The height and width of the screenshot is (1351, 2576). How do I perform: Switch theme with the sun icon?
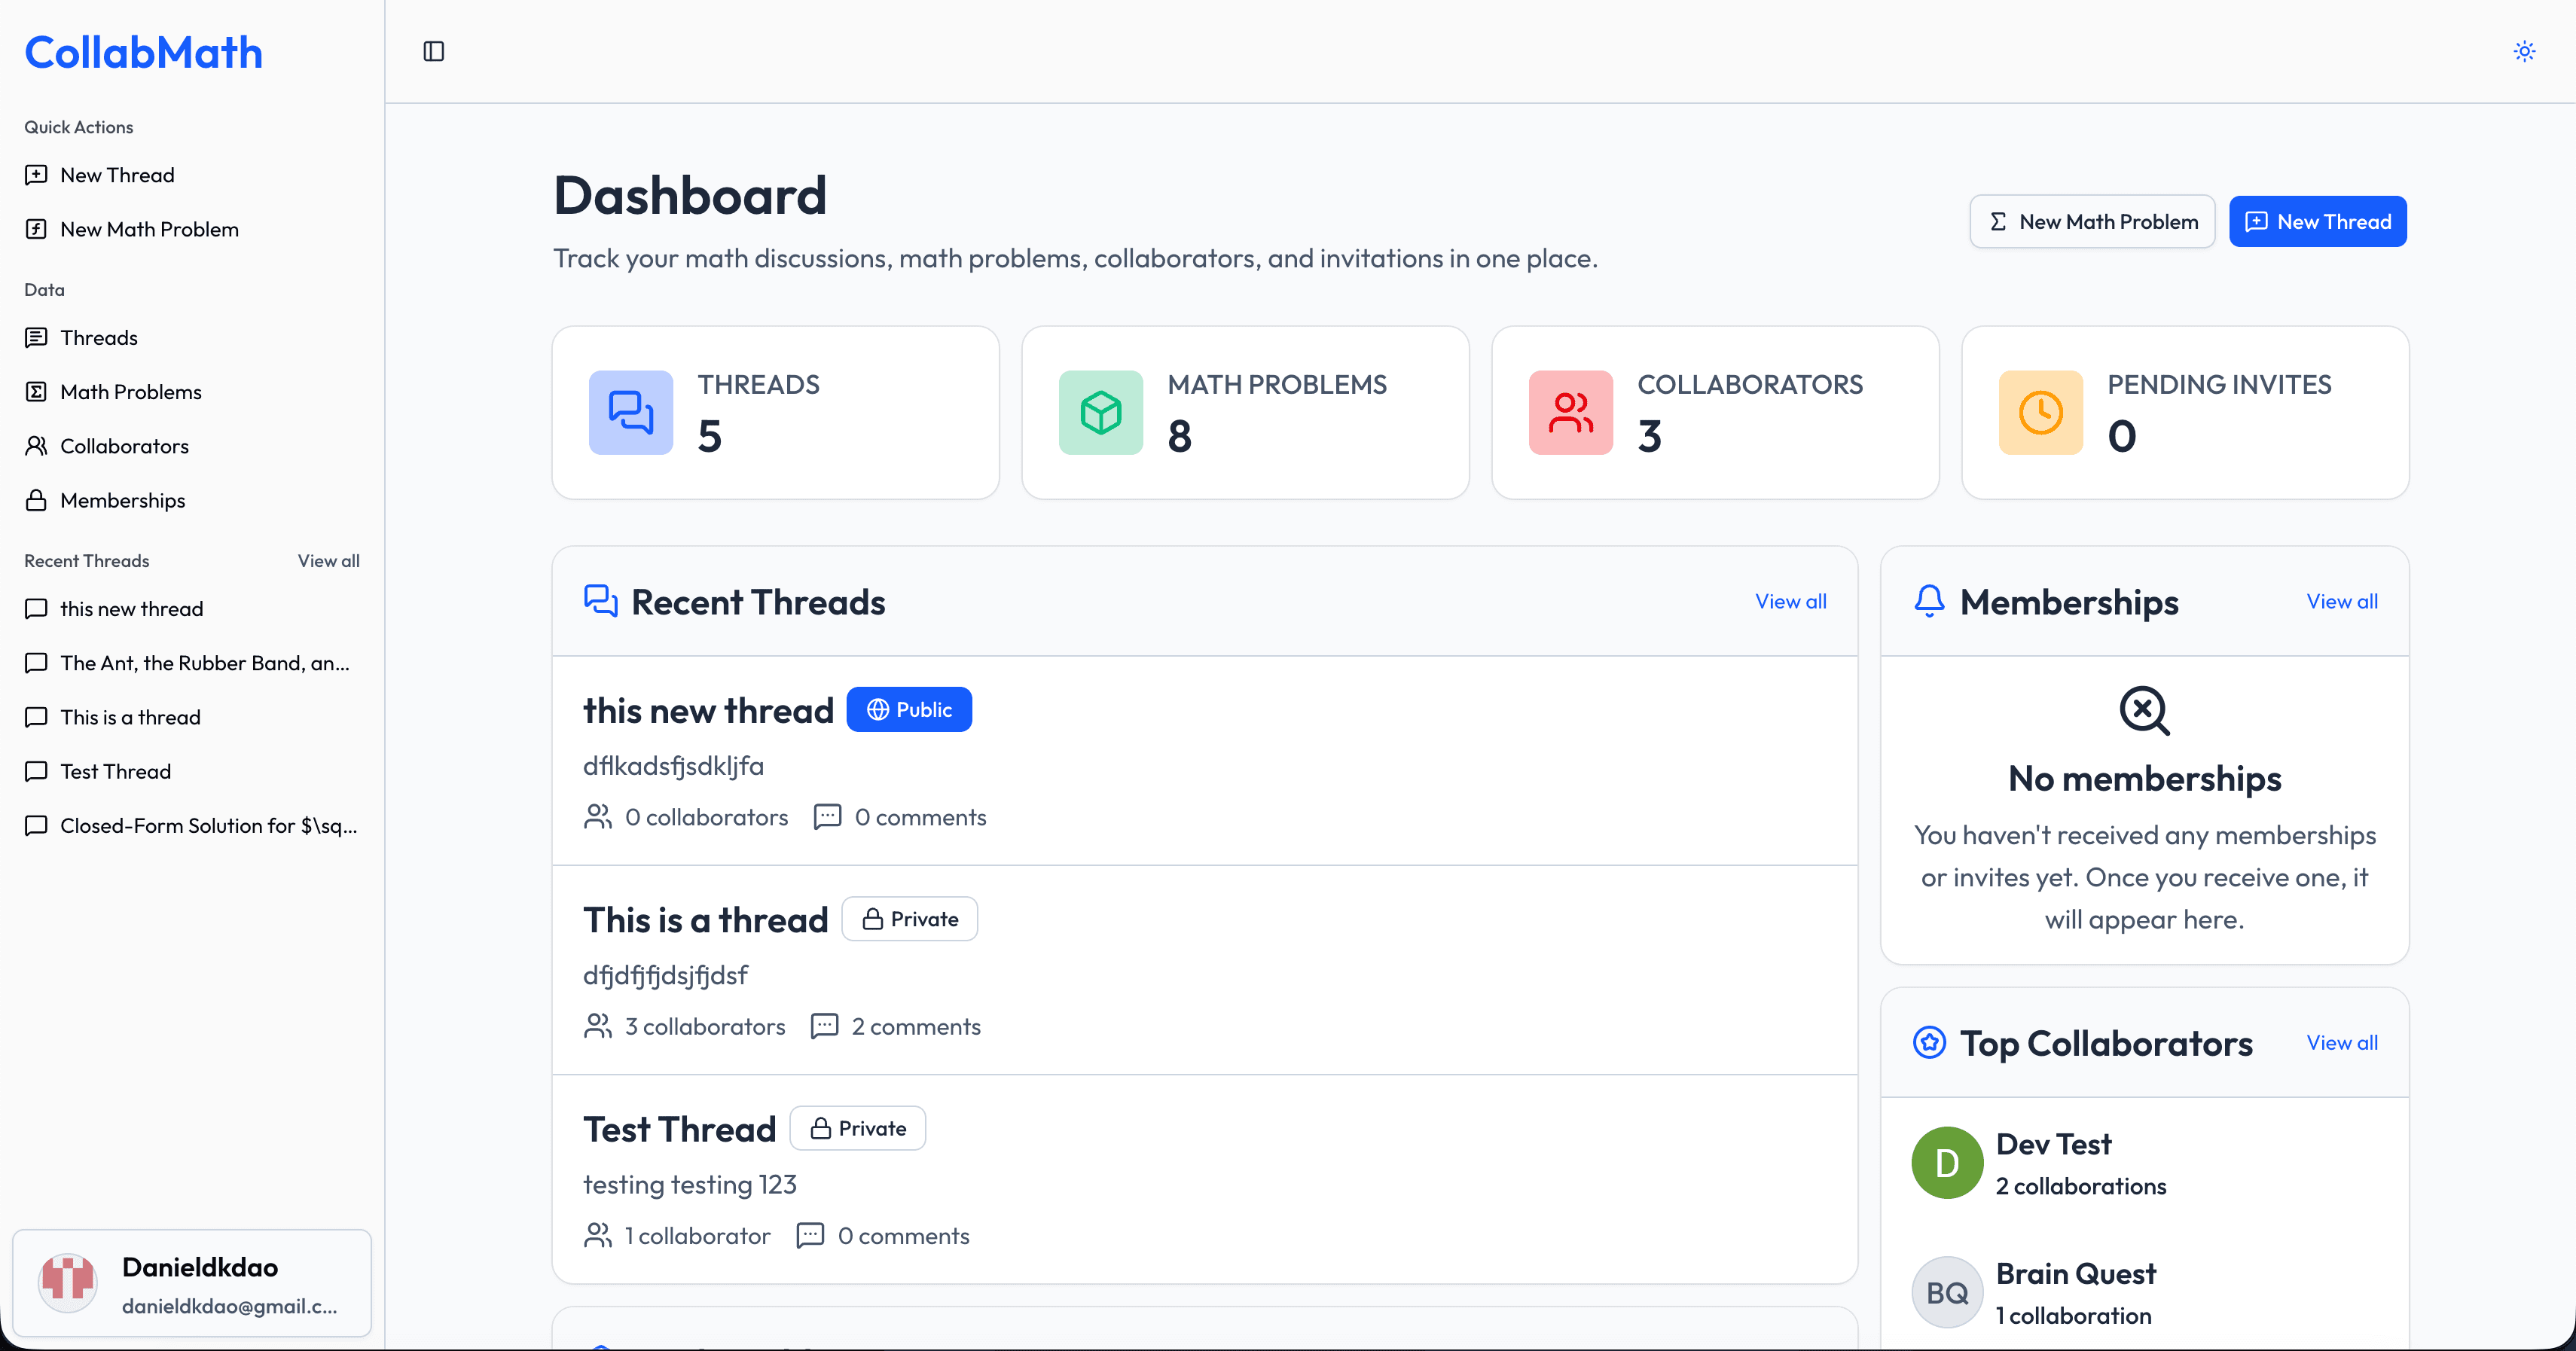point(2524,51)
